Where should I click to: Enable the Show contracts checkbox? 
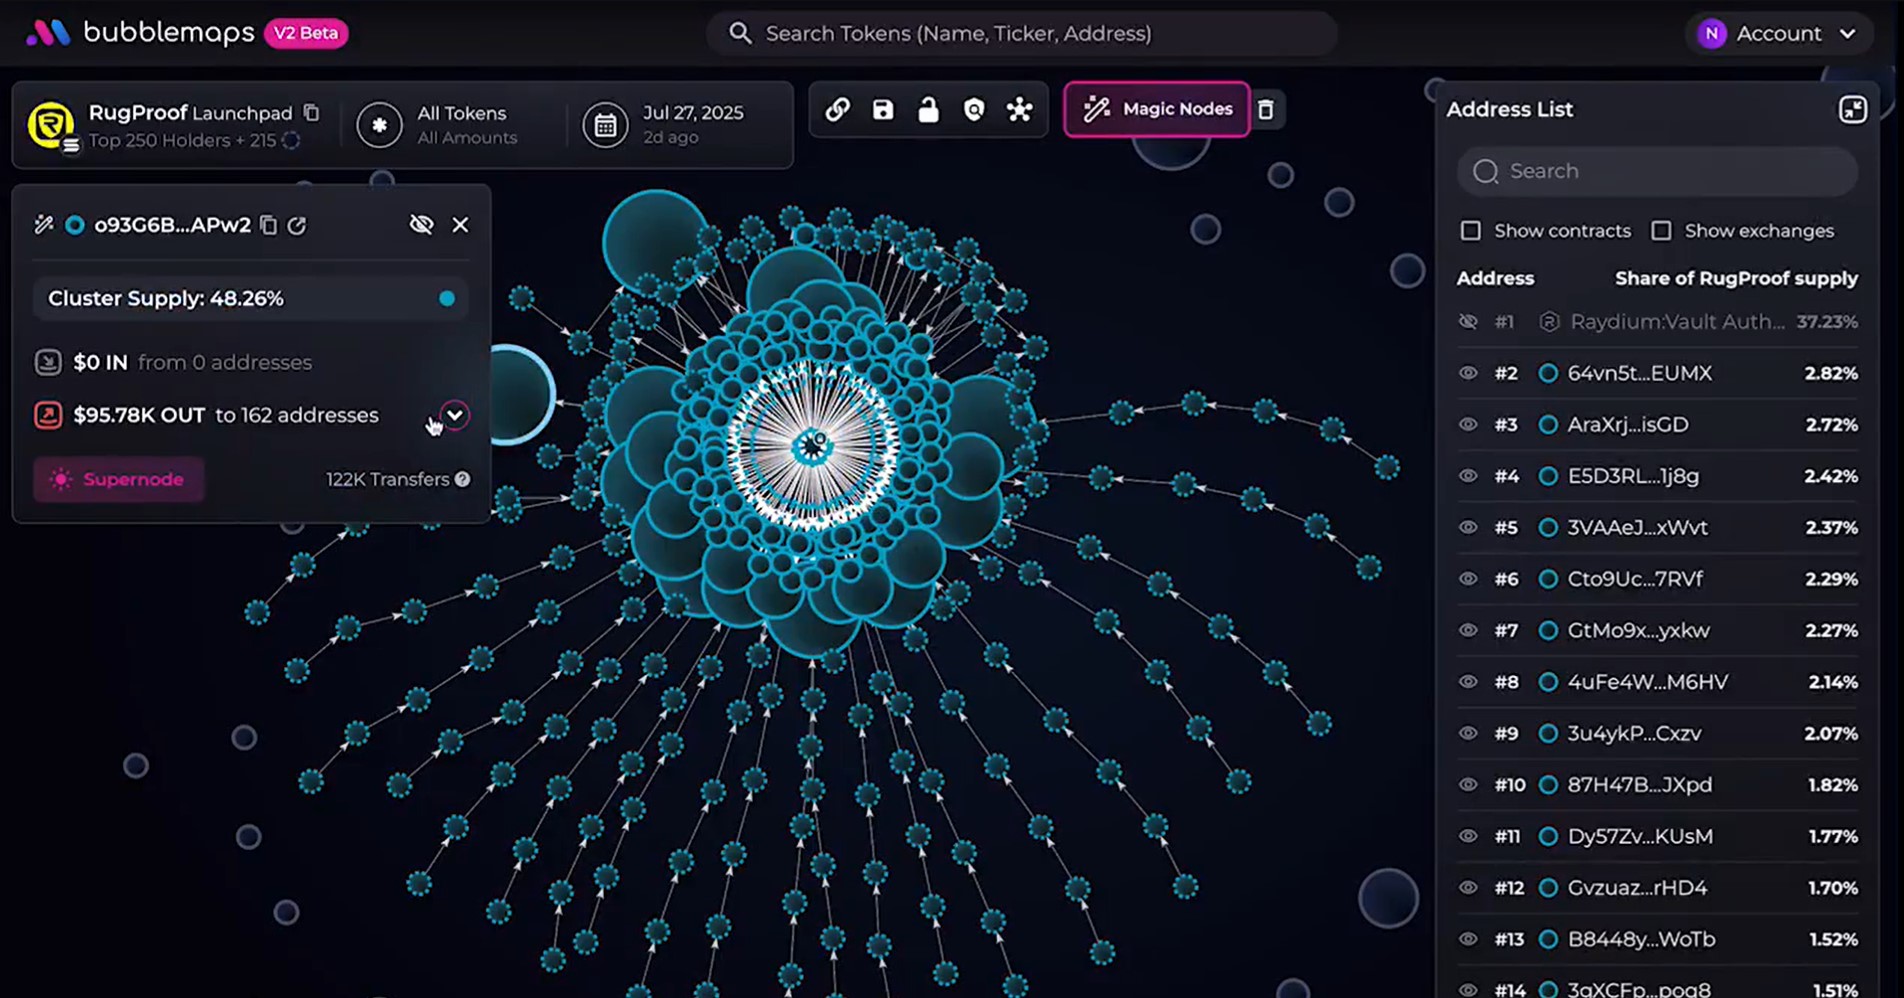pyautogui.click(x=1471, y=231)
